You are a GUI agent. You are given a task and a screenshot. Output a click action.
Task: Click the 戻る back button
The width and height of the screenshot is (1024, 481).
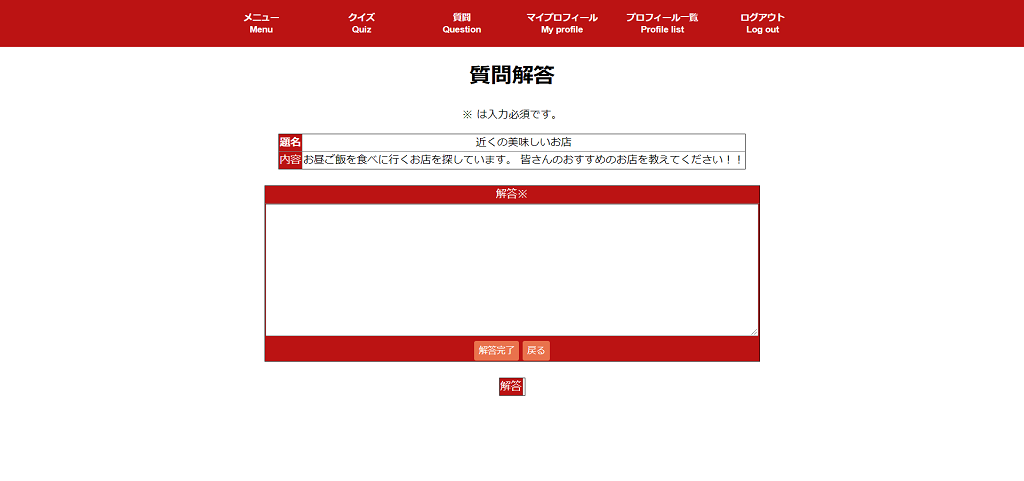click(536, 350)
